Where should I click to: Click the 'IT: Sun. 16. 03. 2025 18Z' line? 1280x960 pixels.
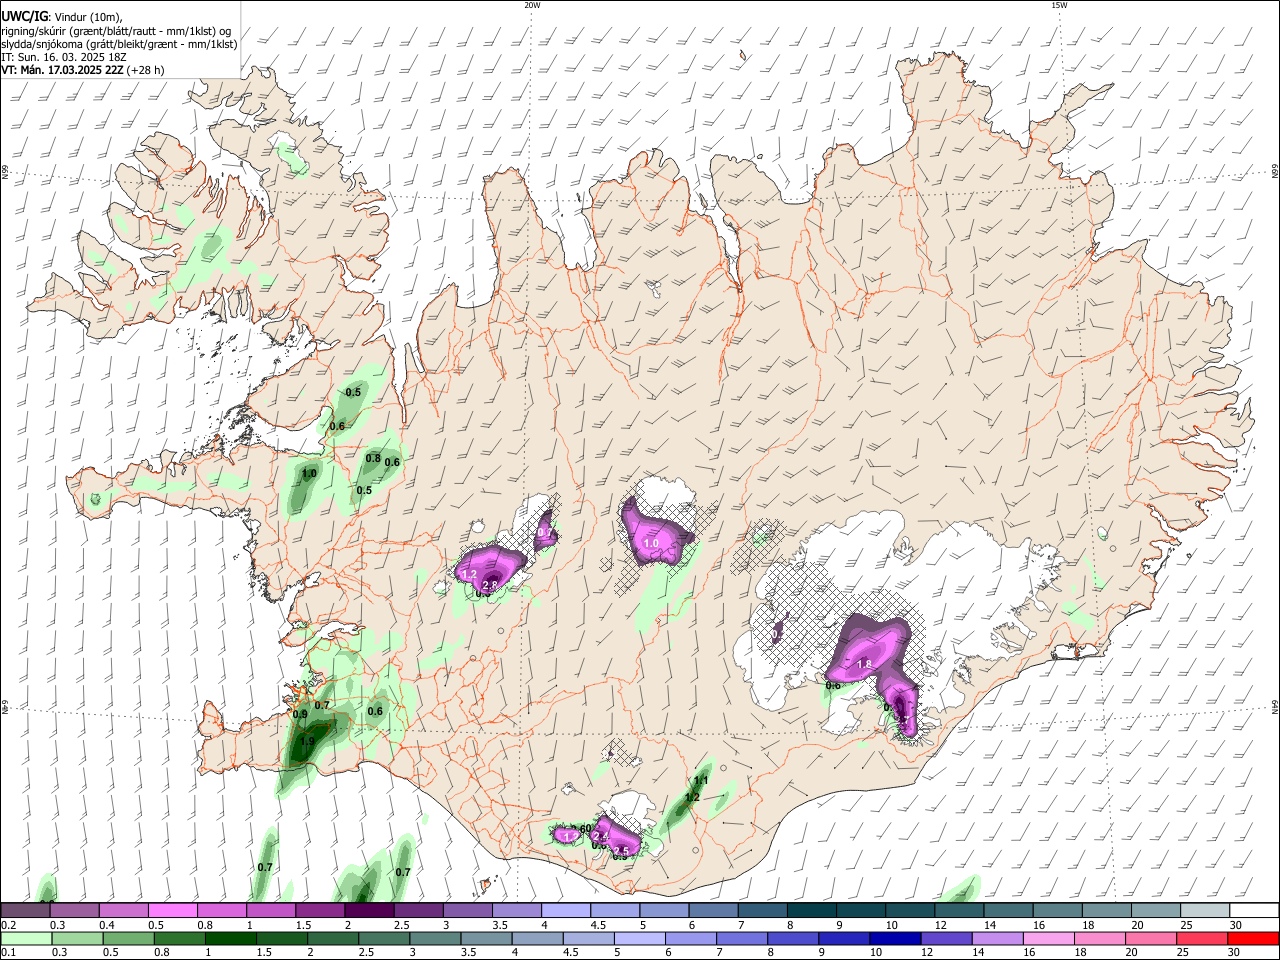pos(62,57)
